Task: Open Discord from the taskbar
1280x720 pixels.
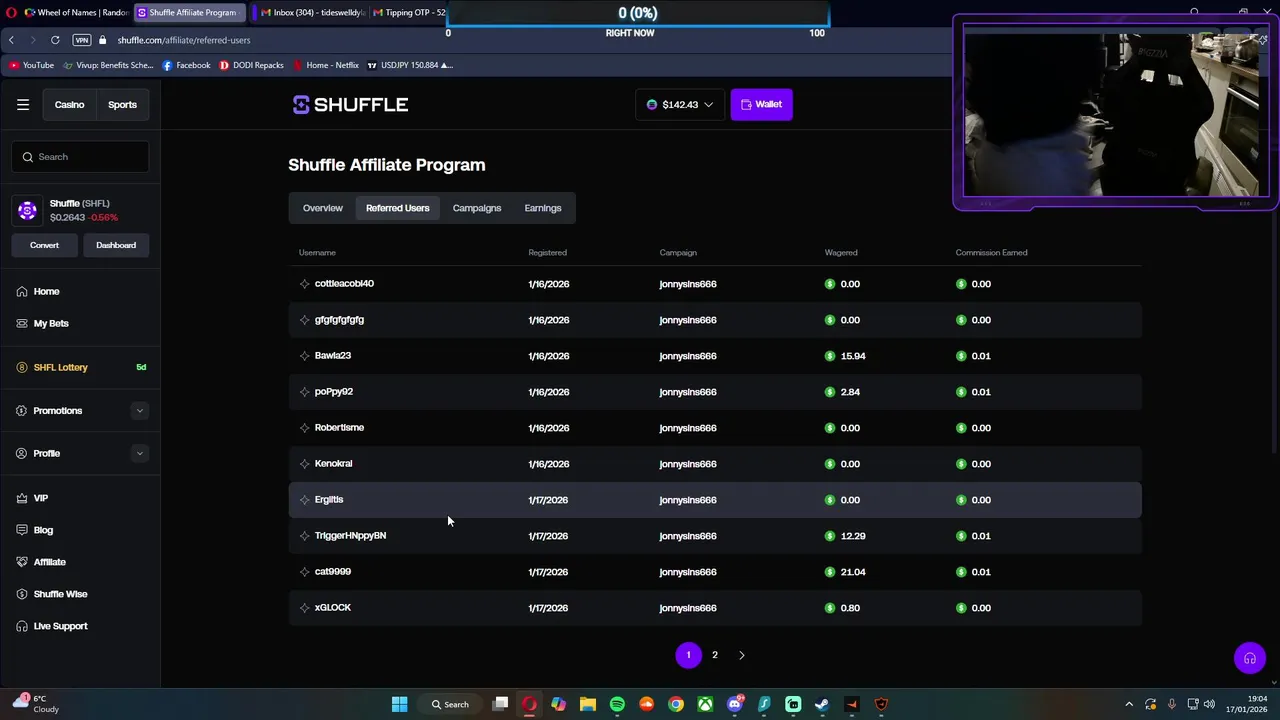Action: coord(735,704)
